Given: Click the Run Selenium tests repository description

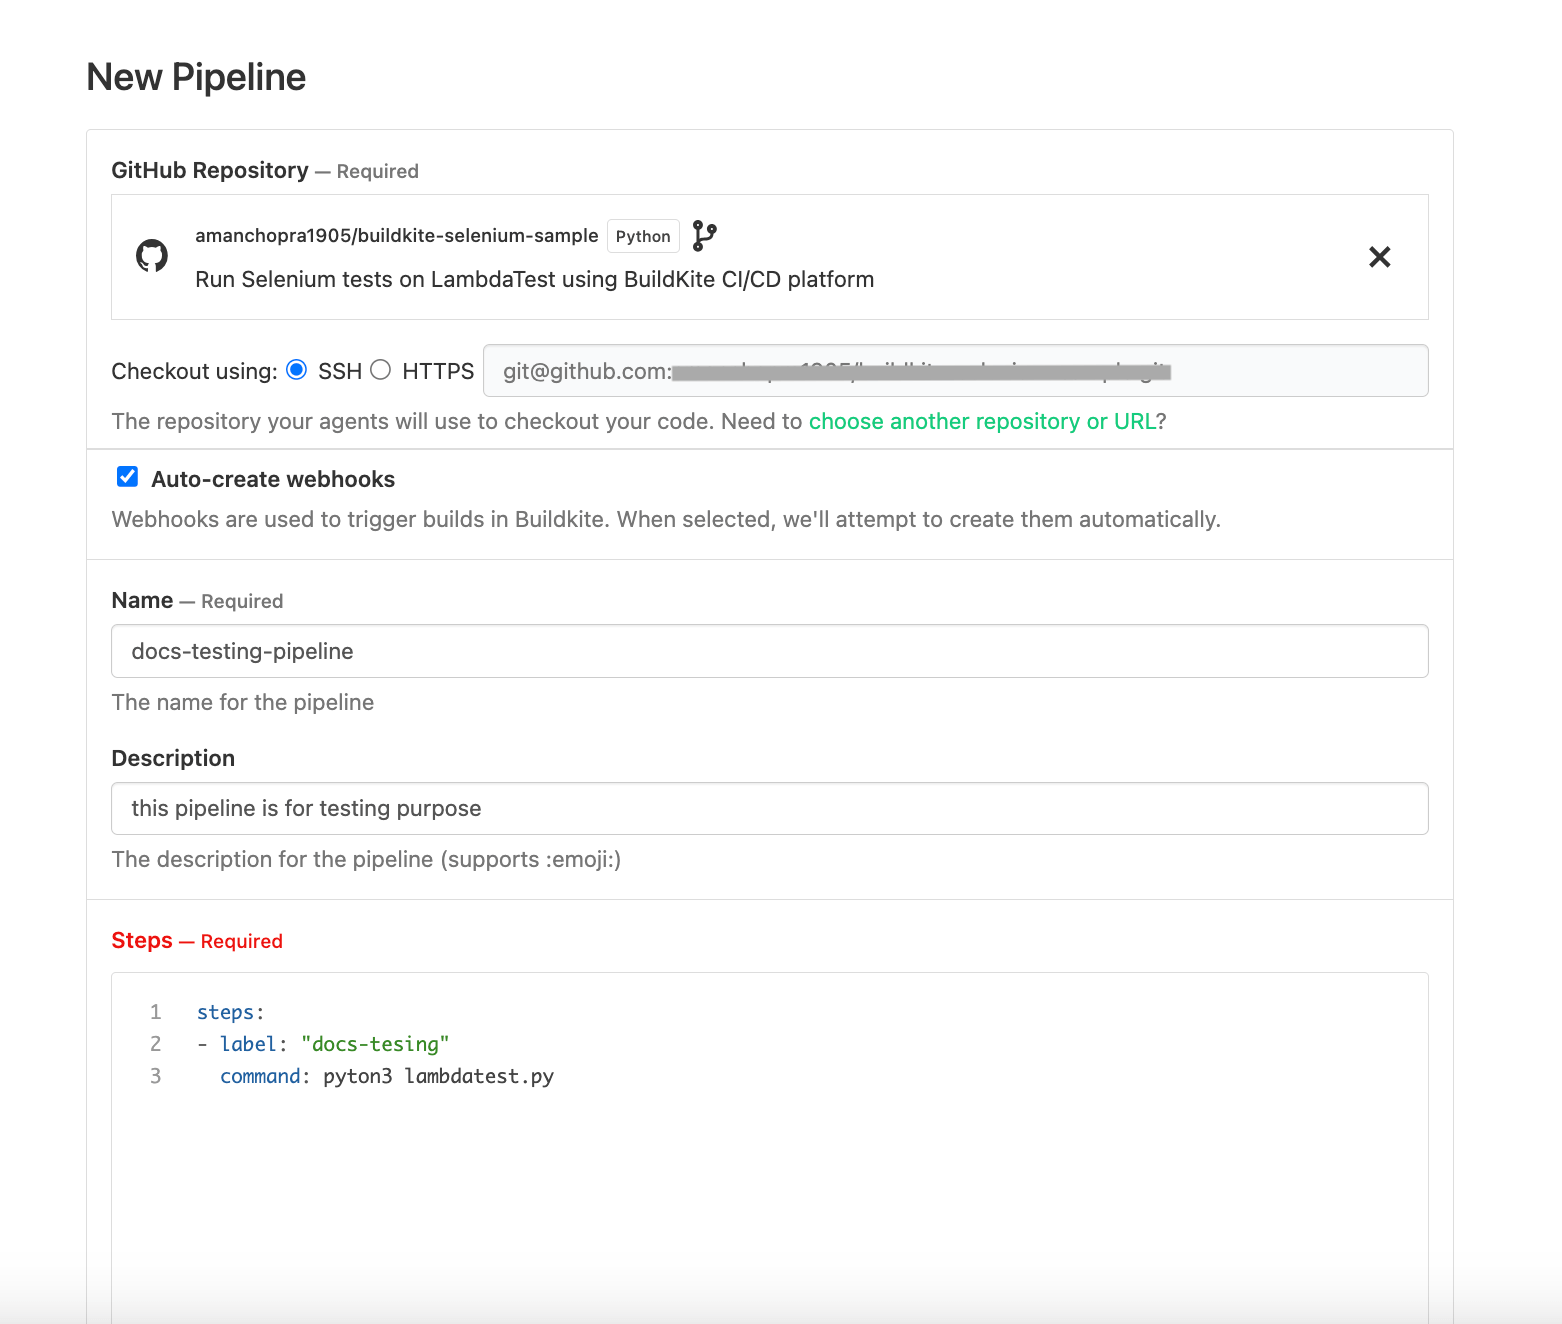Looking at the screenshot, I should [x=534, y=279].
